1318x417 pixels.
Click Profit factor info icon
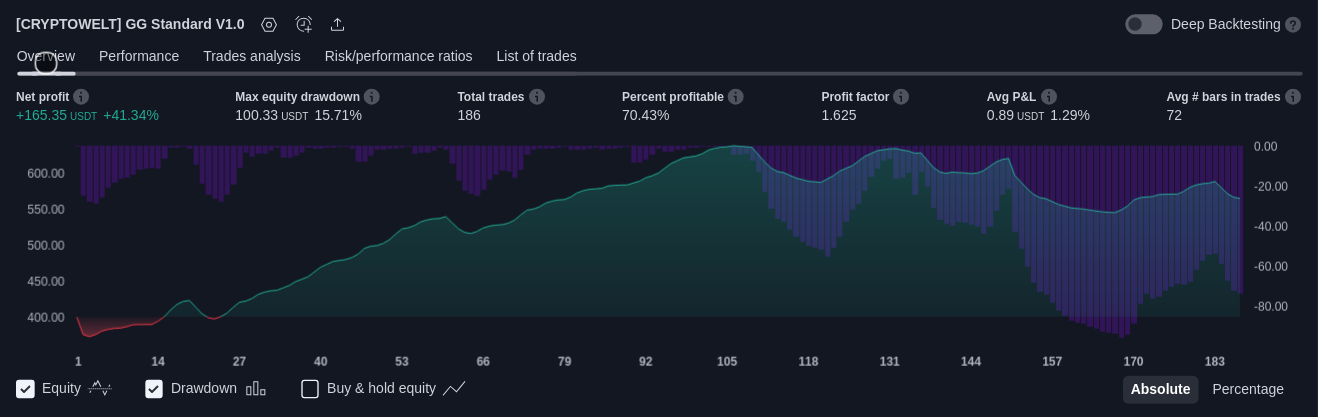(x=901, y=97)
